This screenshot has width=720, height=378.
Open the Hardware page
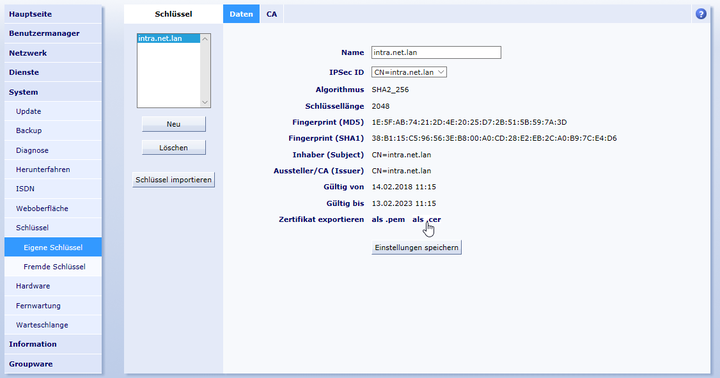tap(53, 286)
